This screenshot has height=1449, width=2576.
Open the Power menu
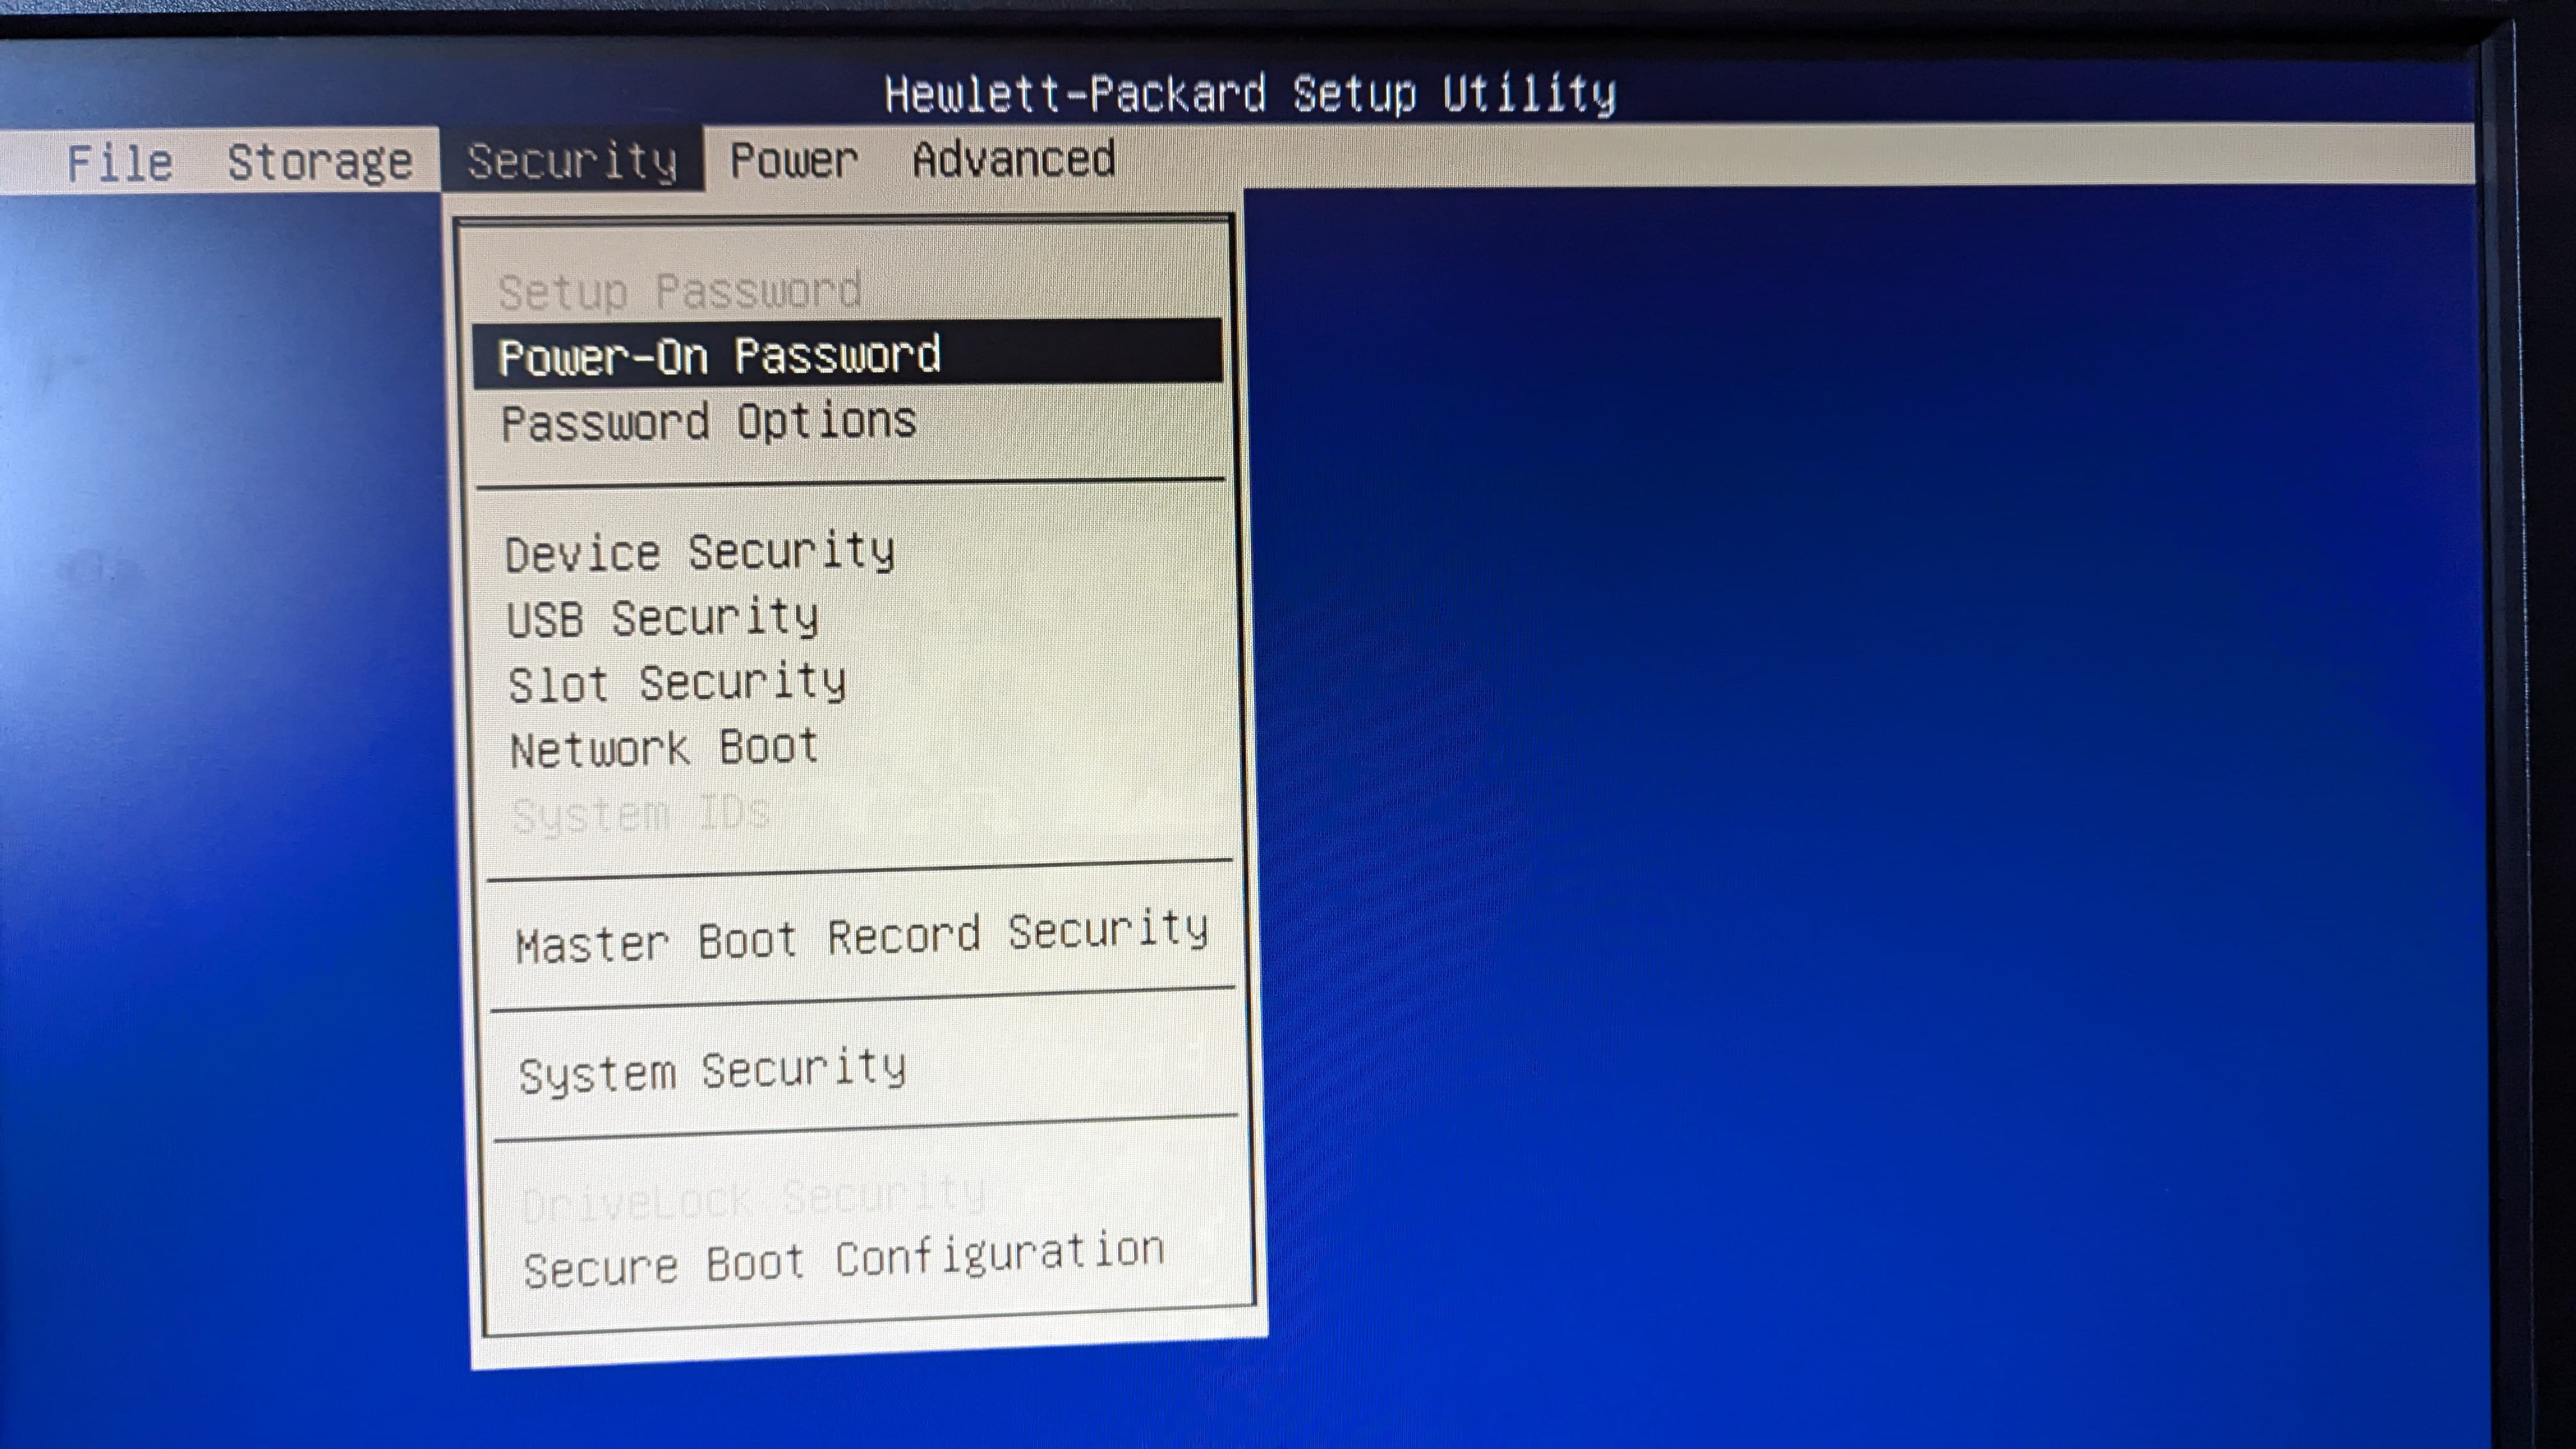[x=794, y=160]
